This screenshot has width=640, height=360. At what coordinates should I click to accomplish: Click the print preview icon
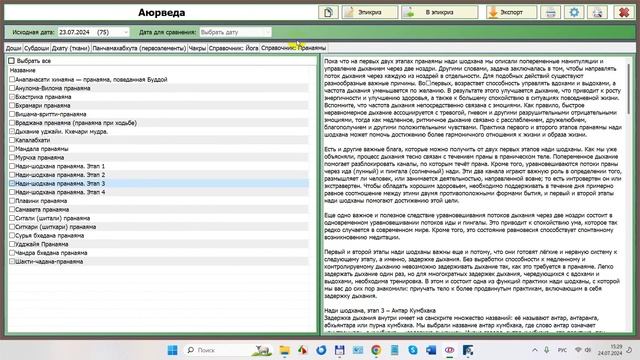point(597,12)
